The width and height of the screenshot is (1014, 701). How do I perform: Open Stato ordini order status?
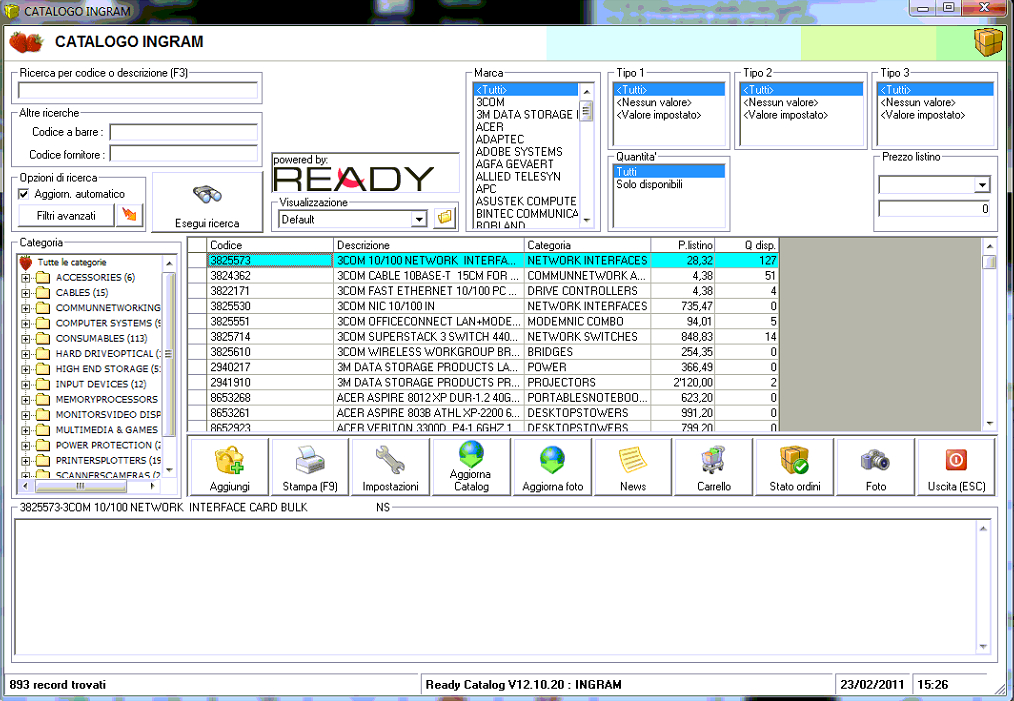pos(795,467)
